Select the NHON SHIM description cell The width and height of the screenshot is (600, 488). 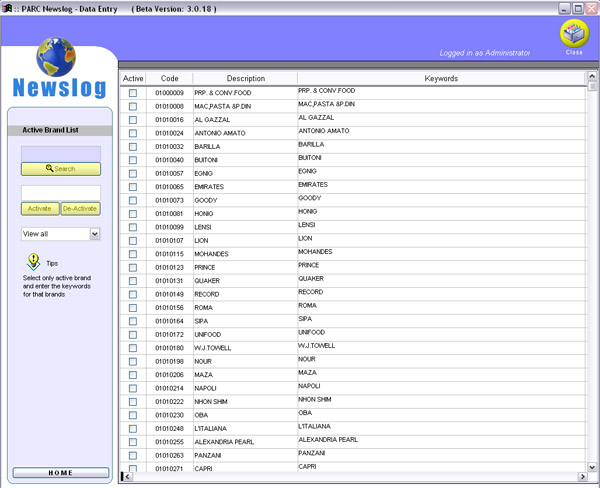245,401
